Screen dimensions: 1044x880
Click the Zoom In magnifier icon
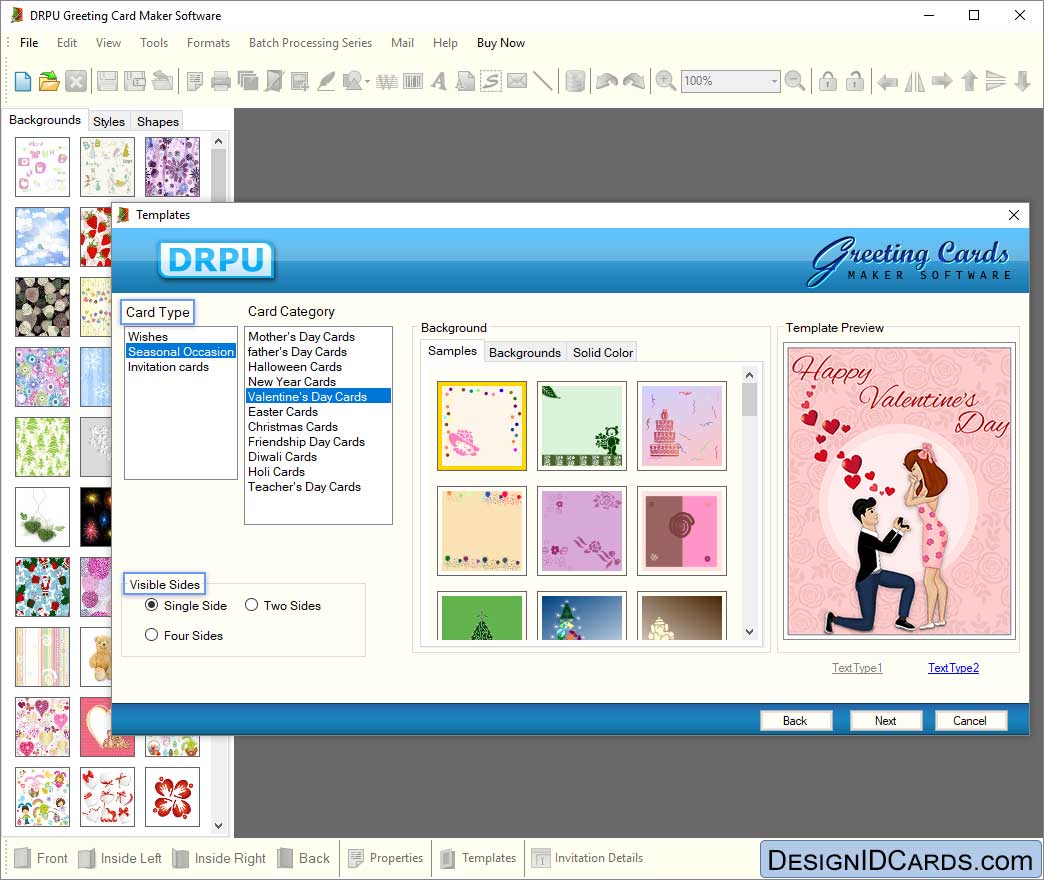click(665, 81)
